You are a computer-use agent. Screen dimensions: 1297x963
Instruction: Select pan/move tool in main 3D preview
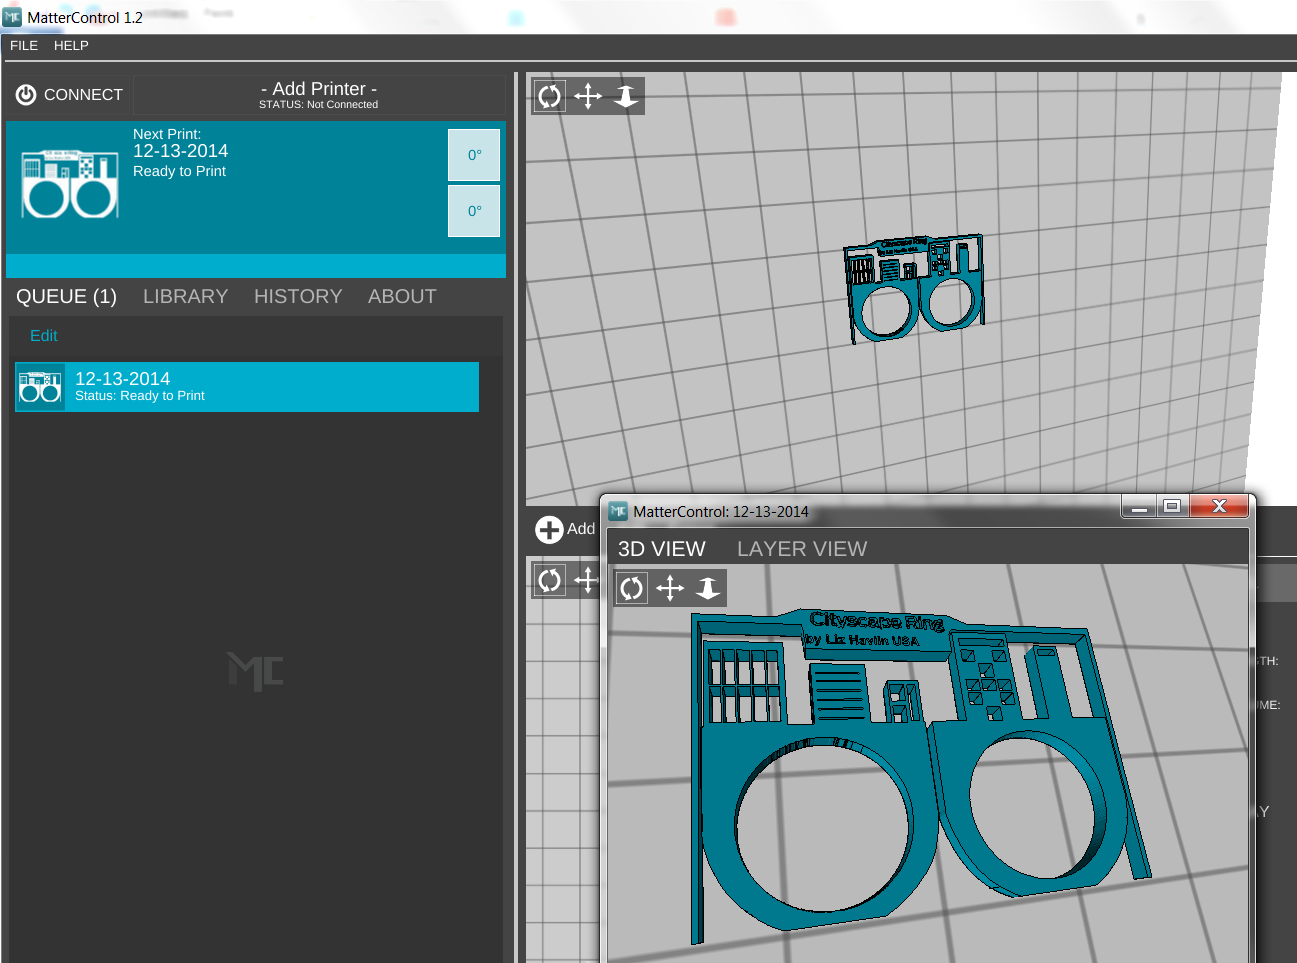tap(588, 96)
